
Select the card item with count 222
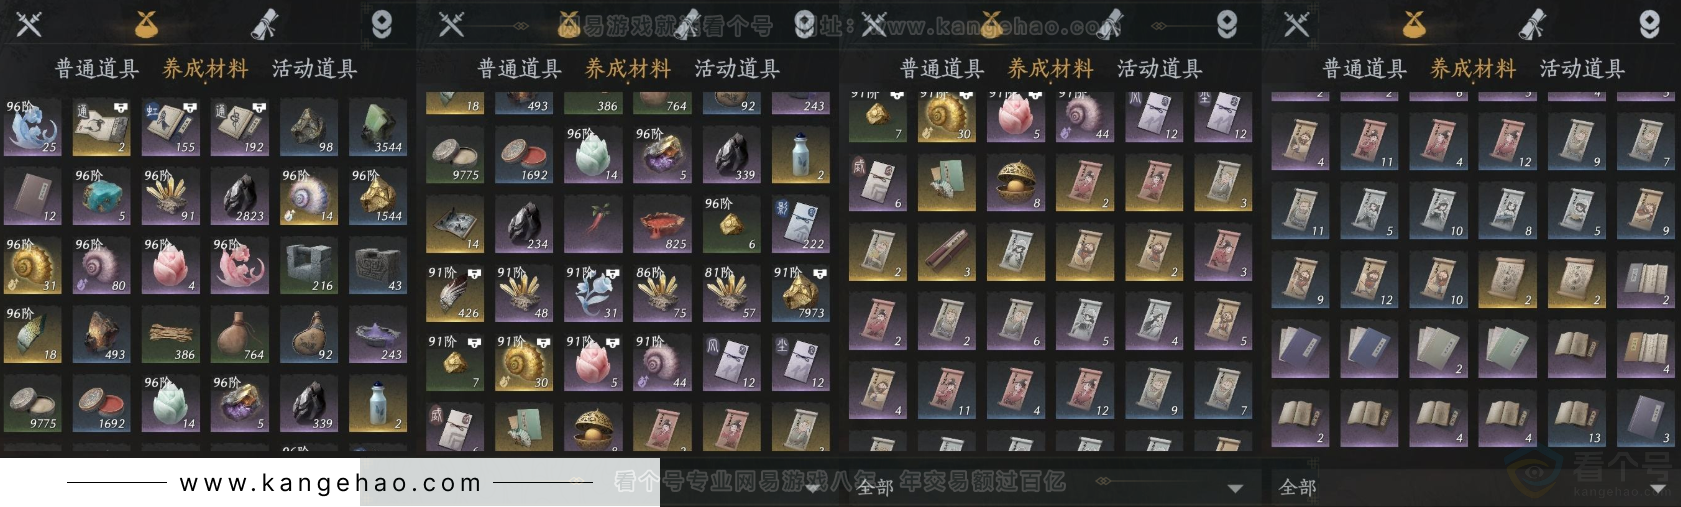pyautogui.click(x=800, y=224)
